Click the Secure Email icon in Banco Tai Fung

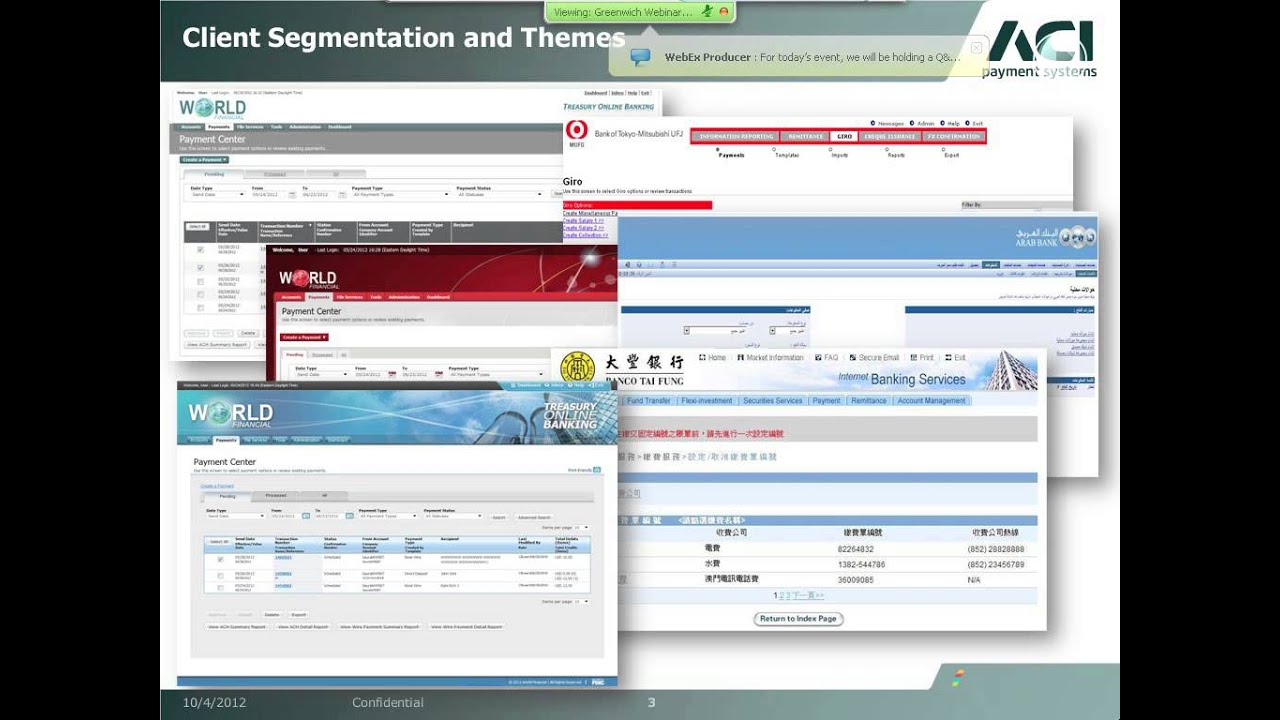pos(852,357)
